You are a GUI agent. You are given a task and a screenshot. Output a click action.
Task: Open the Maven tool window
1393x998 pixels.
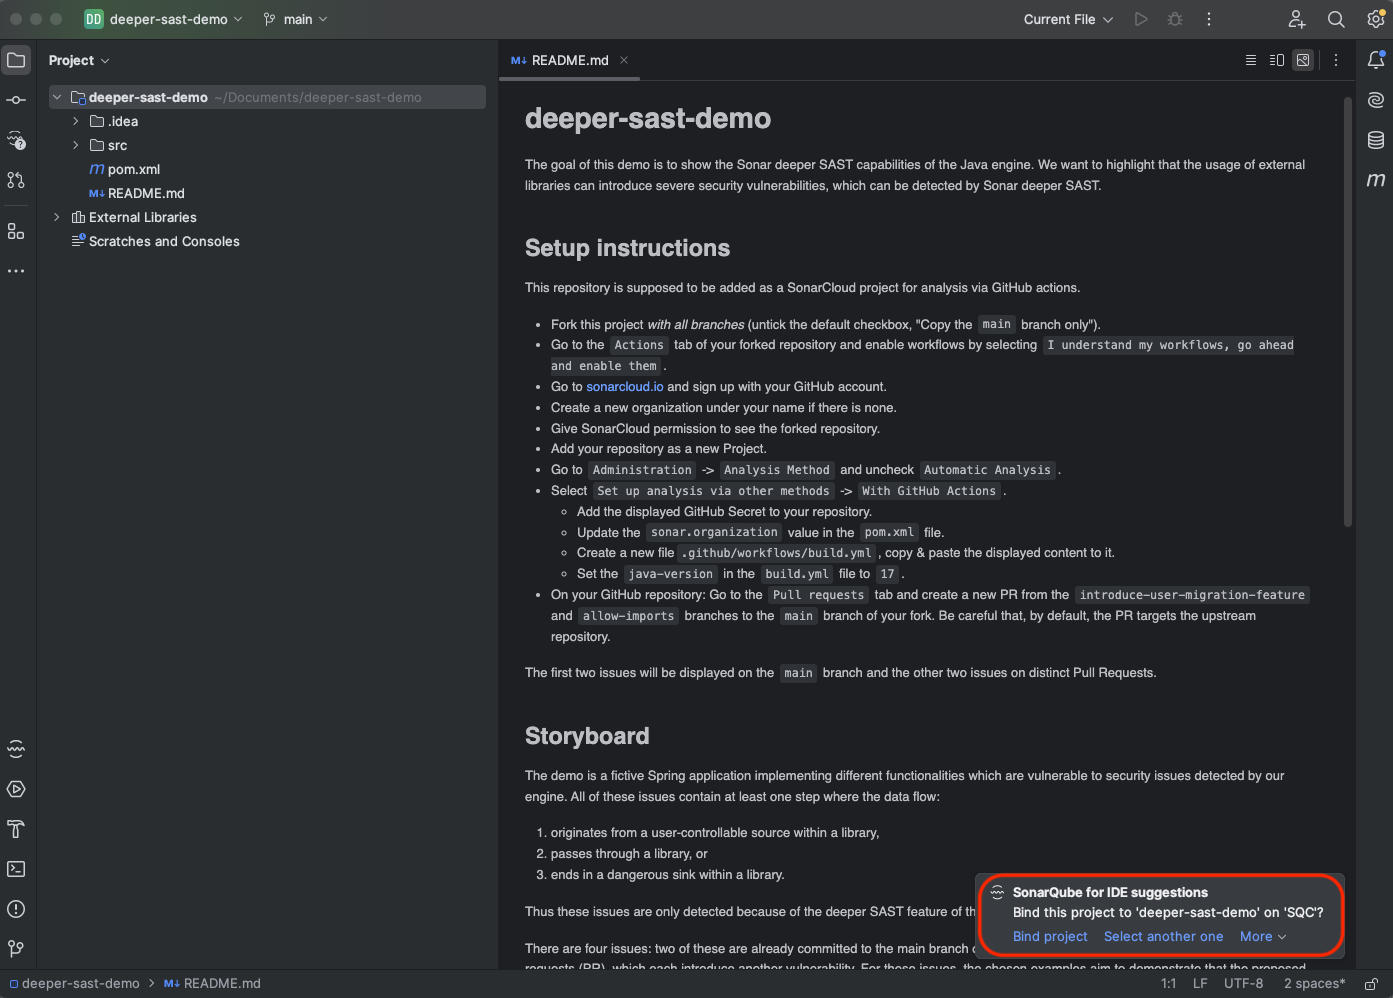[x=1376, y=180]
